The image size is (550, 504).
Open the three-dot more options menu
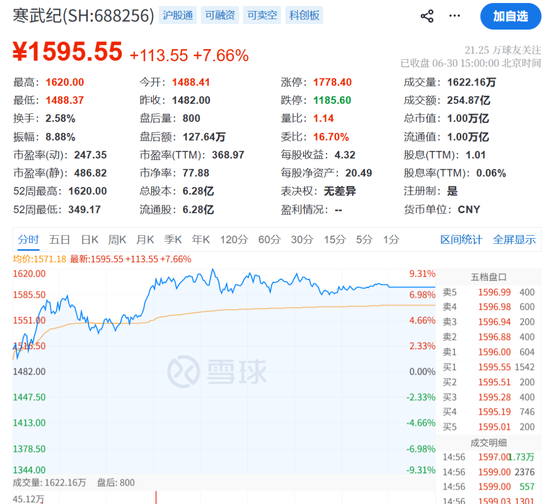coord(455,16)
